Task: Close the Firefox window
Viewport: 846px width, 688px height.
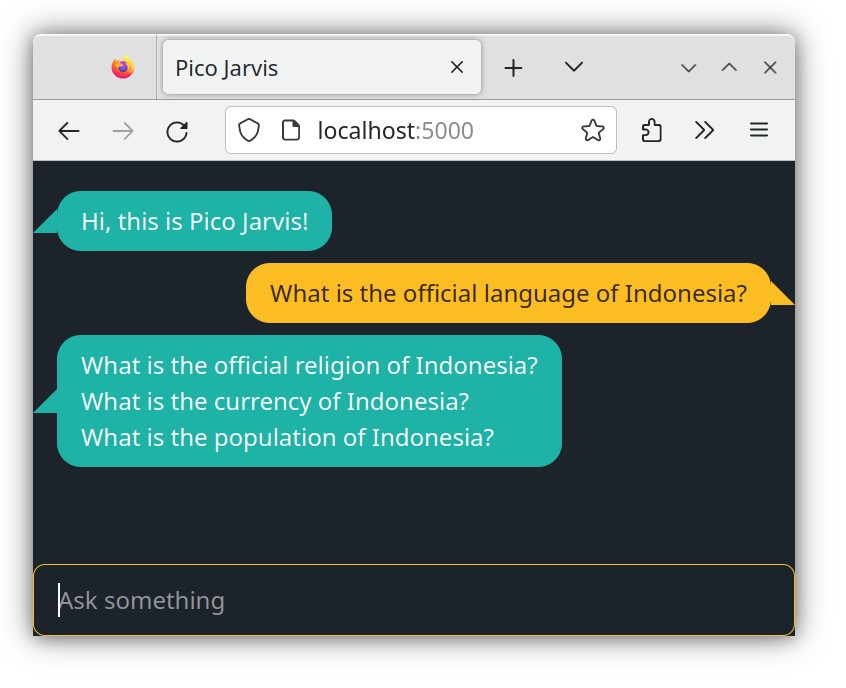Action: tap(770, 67)
